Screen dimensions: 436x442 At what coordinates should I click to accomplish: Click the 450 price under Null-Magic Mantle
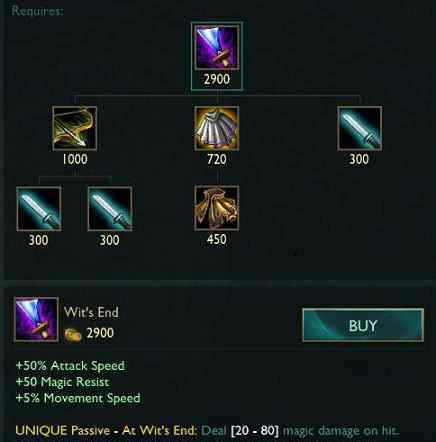click(217, 239)
